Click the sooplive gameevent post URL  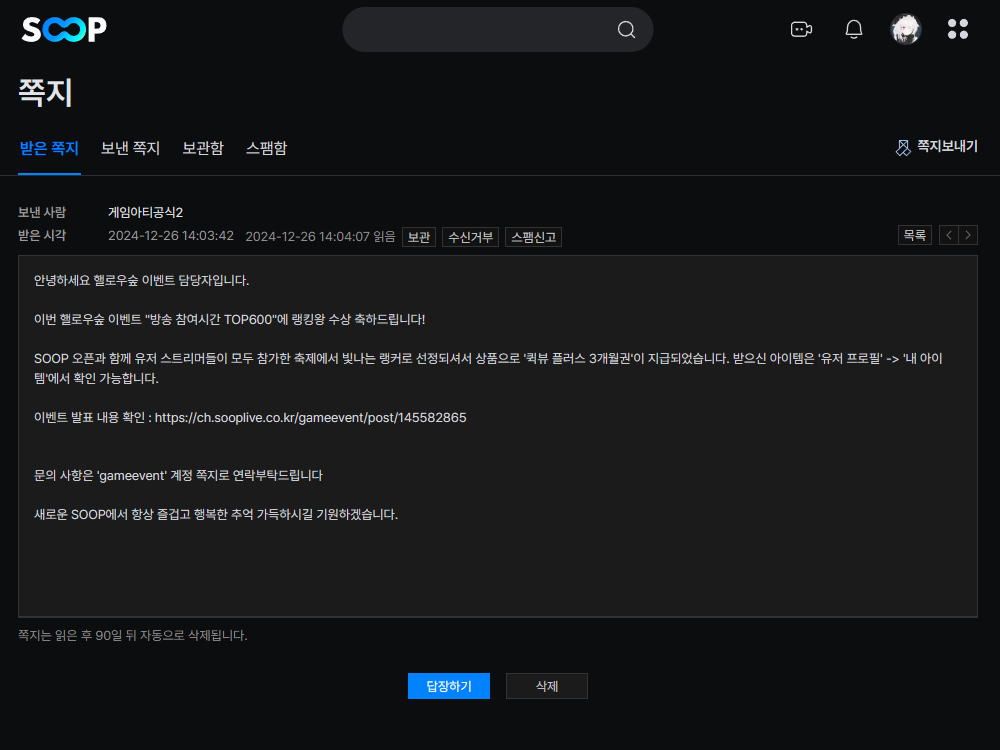tap(311, 418)
